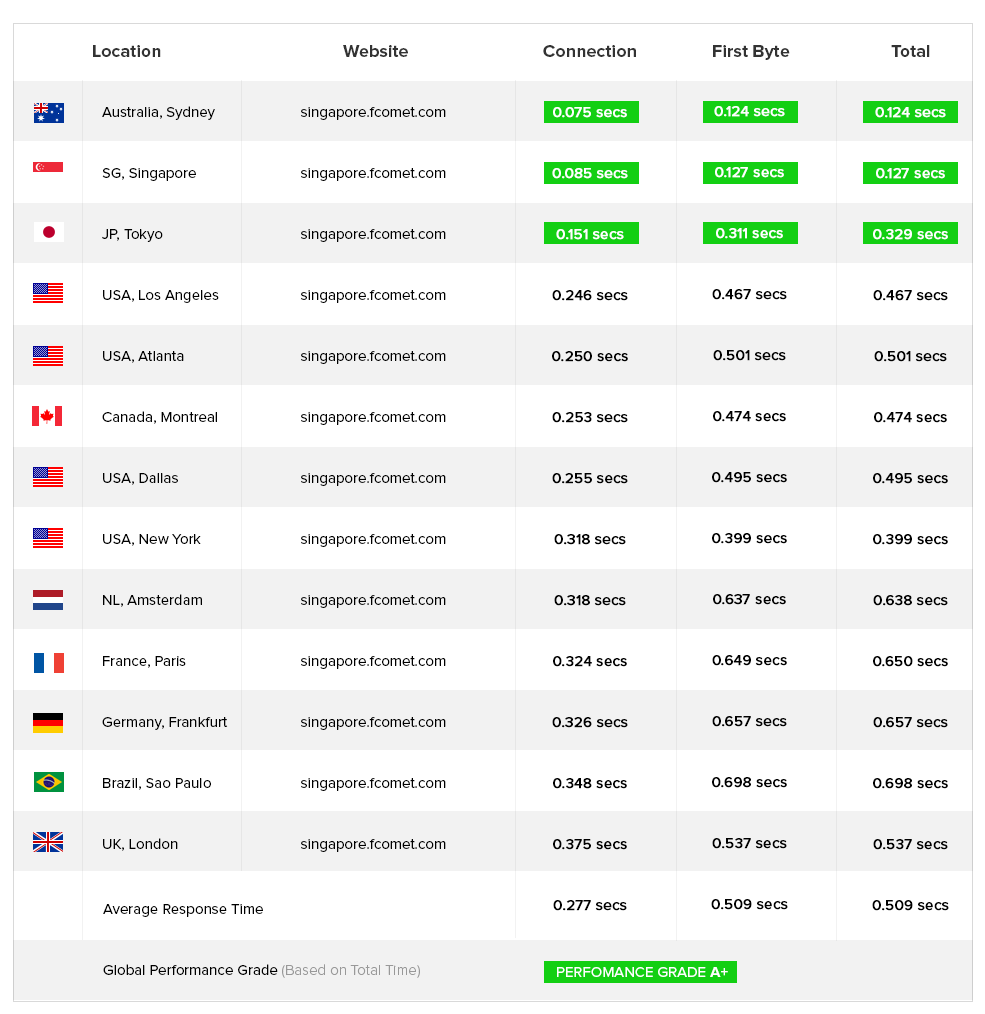
Task: Click the Connection column header
Action: 589,52
